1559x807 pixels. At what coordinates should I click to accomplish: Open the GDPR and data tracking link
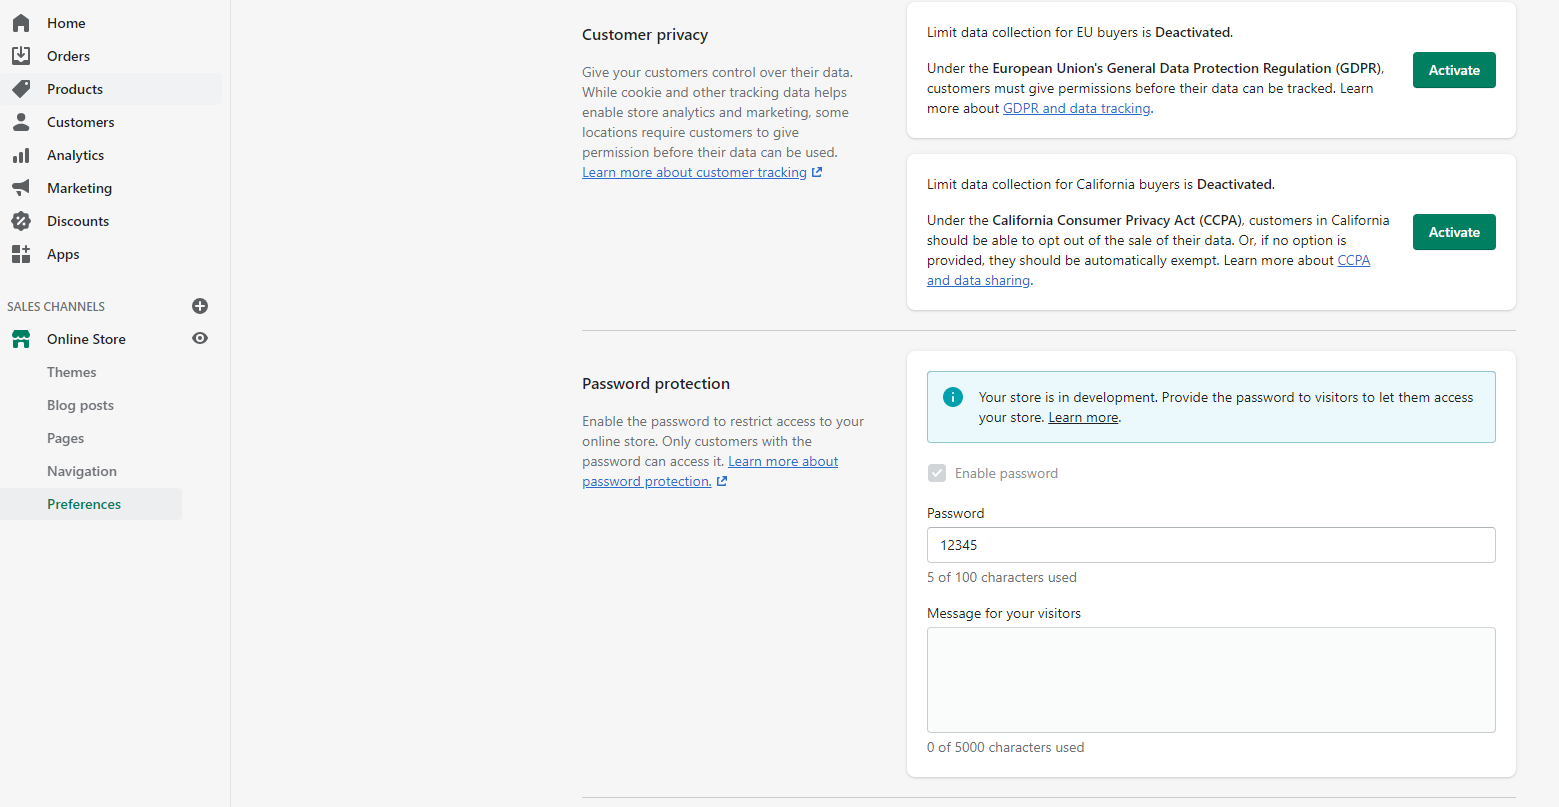1076,108
